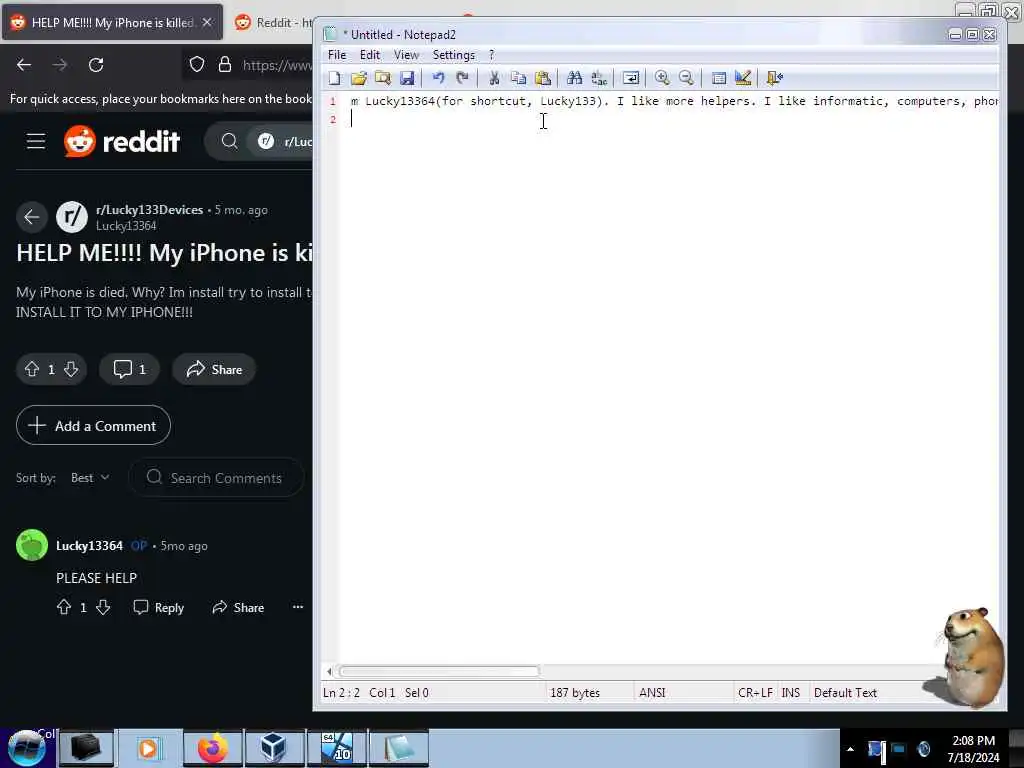Share the iPhone post

pyautogui.click(x=214, y=369)
